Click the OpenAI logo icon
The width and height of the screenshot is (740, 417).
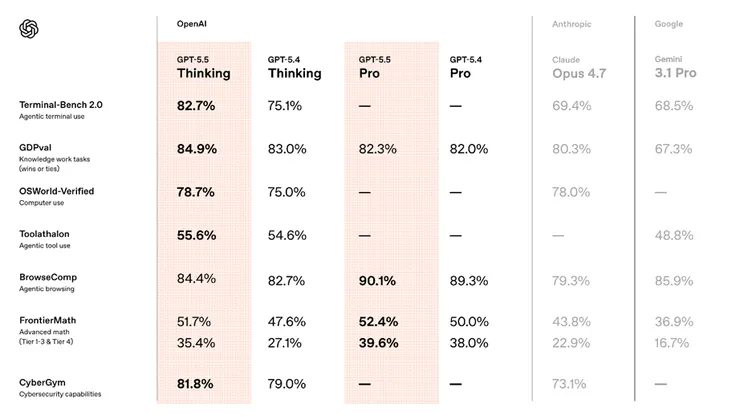pos(29,29)
